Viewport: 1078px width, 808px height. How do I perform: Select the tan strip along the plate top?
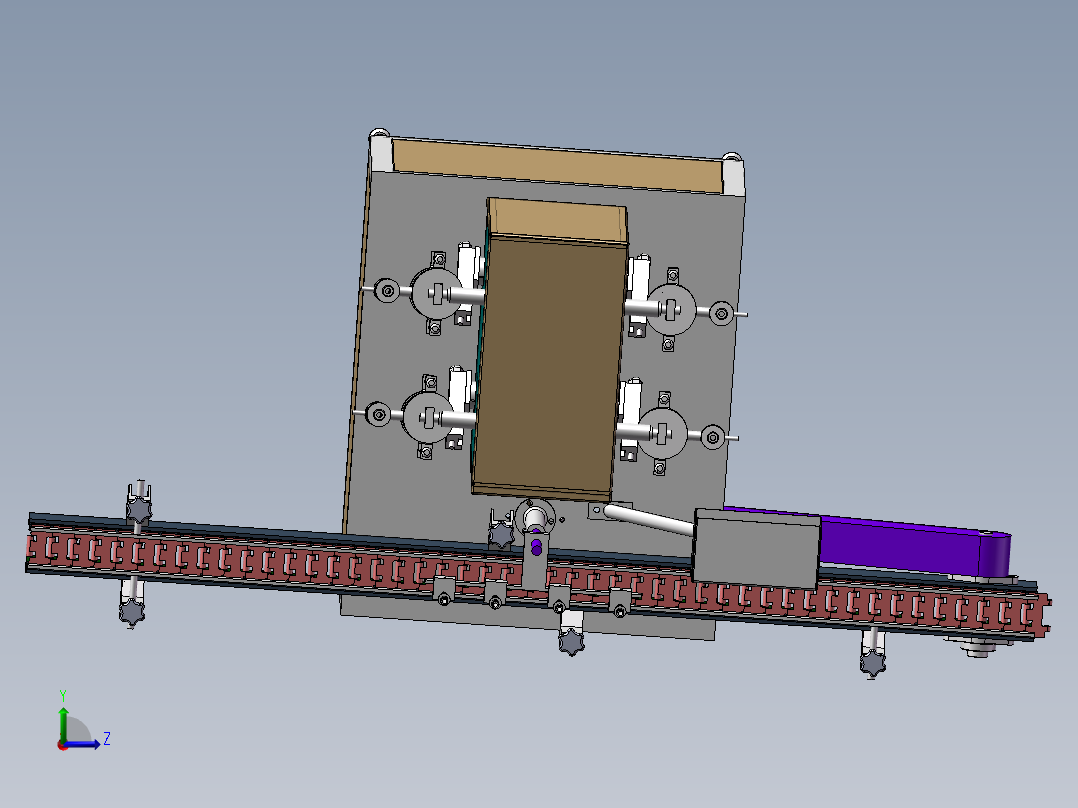pyautogui.click(x=557, y=165)
